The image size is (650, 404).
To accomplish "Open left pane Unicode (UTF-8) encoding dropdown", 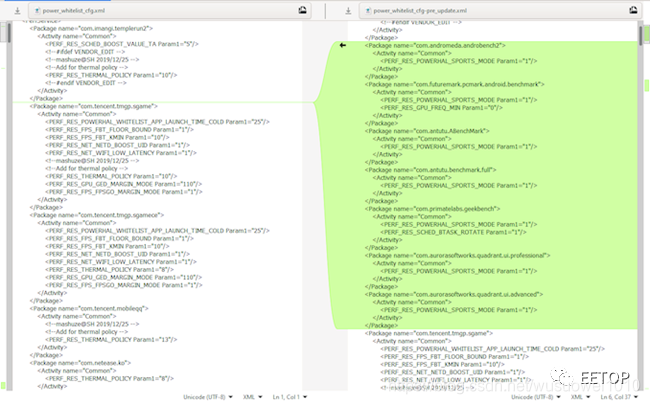I will [x=208, y=397].
